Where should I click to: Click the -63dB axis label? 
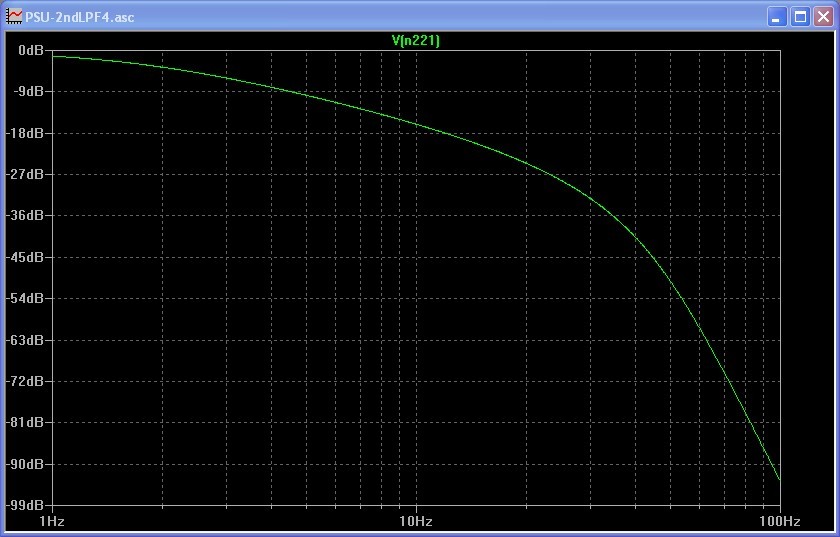click(25, 340)
